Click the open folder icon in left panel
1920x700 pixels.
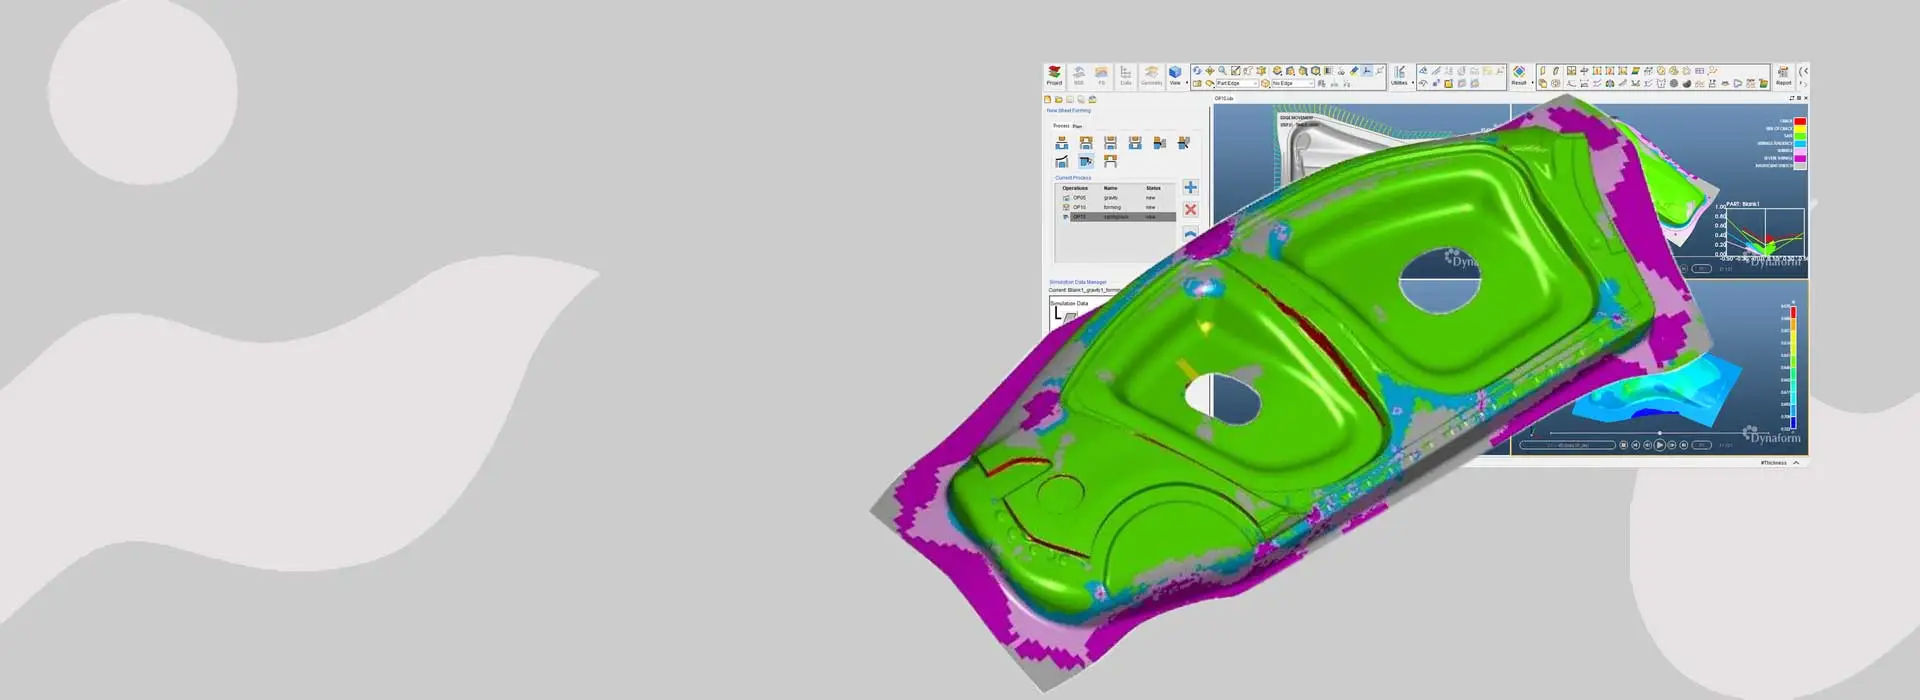(1059, 99)
